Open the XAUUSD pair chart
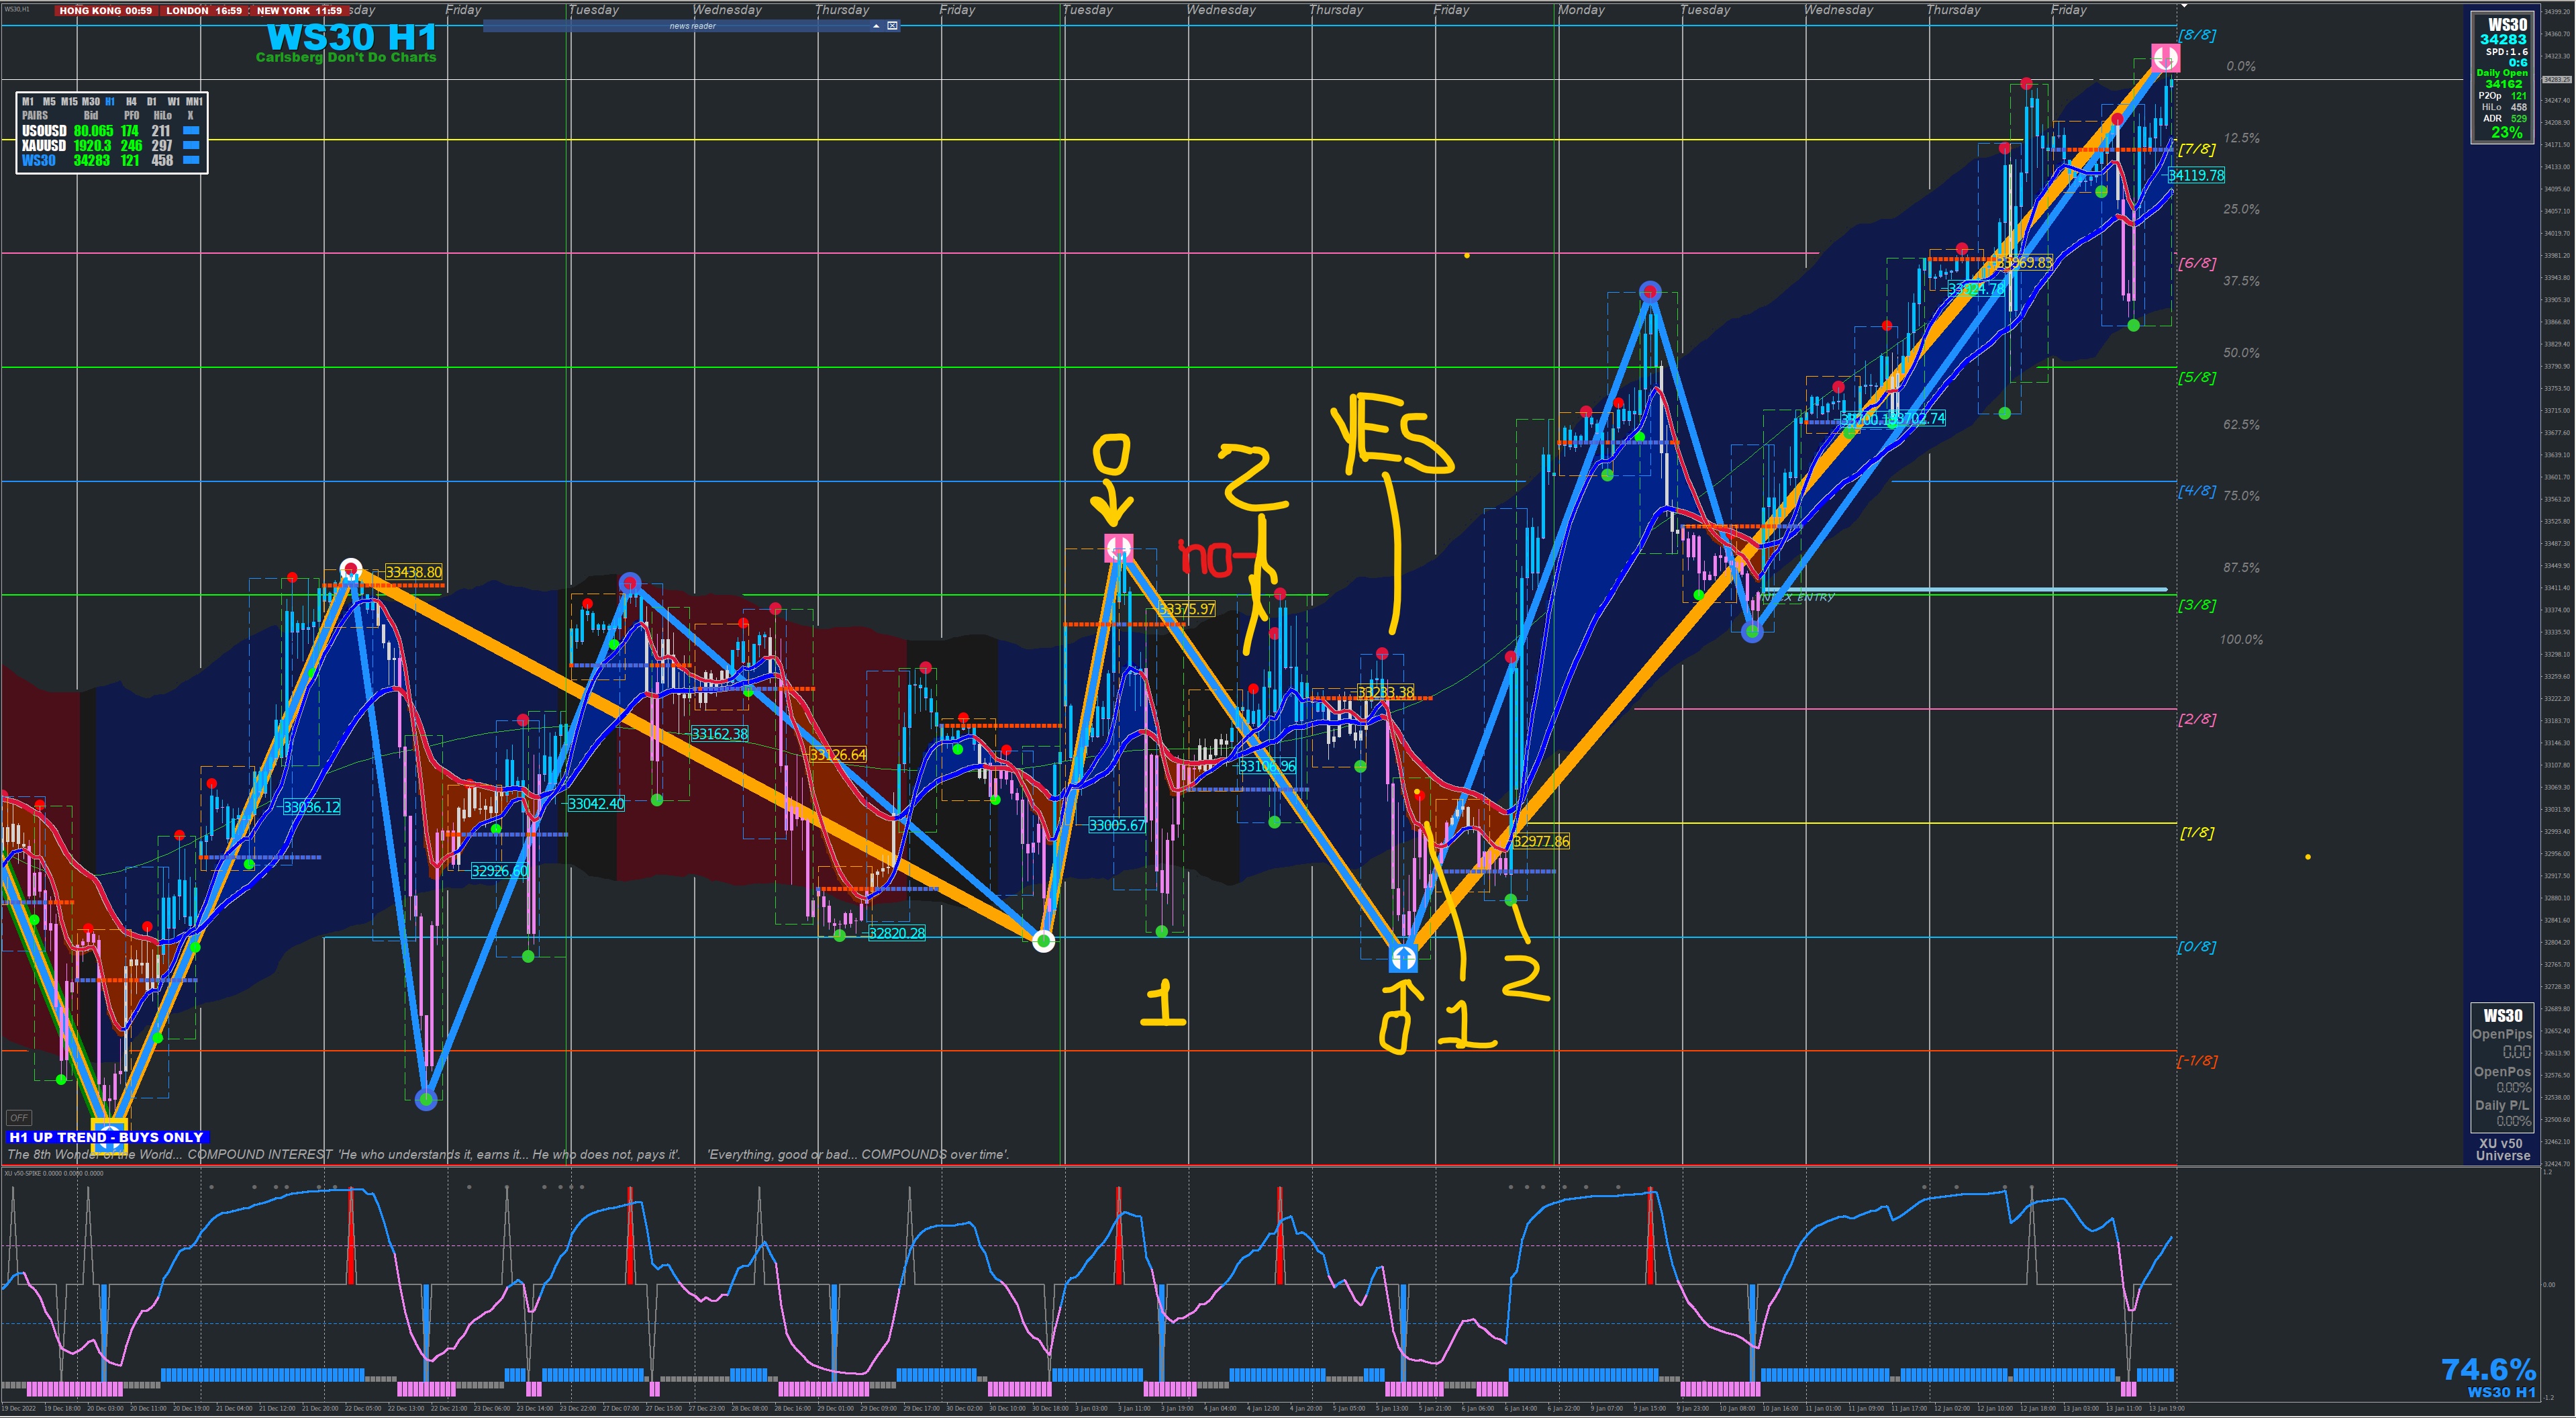The height and width of the screenshot is (1418, 2576). tap(44, 146)
